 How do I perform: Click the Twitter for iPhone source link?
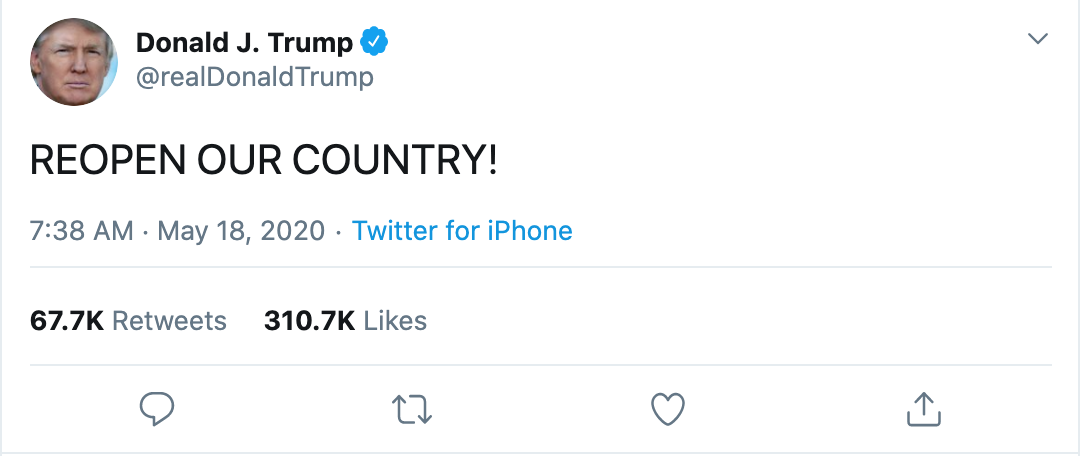pos(462,231)
